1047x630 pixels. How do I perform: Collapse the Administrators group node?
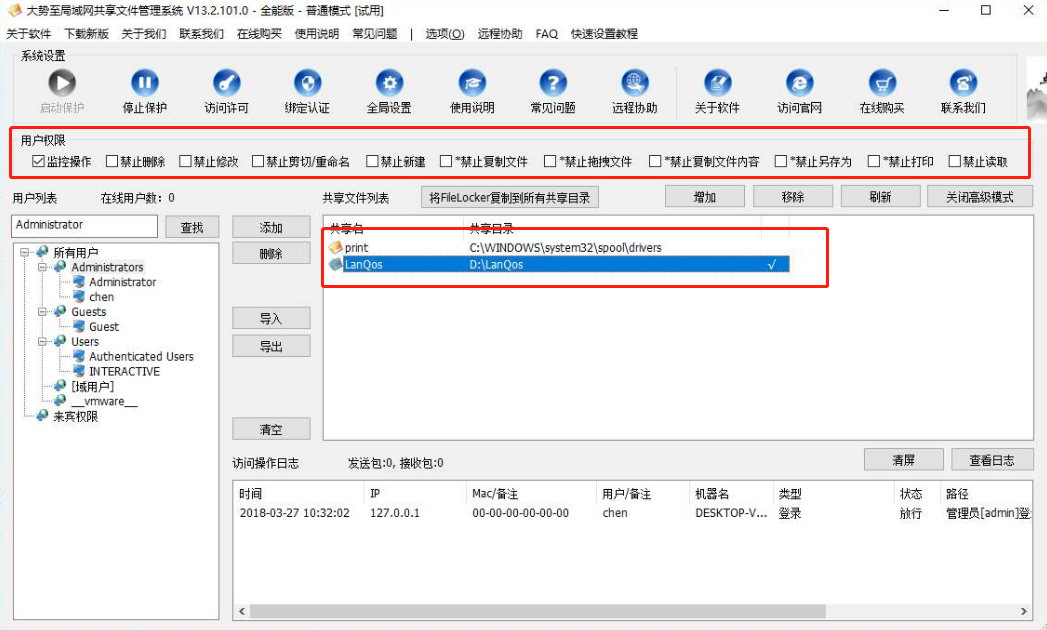click(x=43, y=267)
